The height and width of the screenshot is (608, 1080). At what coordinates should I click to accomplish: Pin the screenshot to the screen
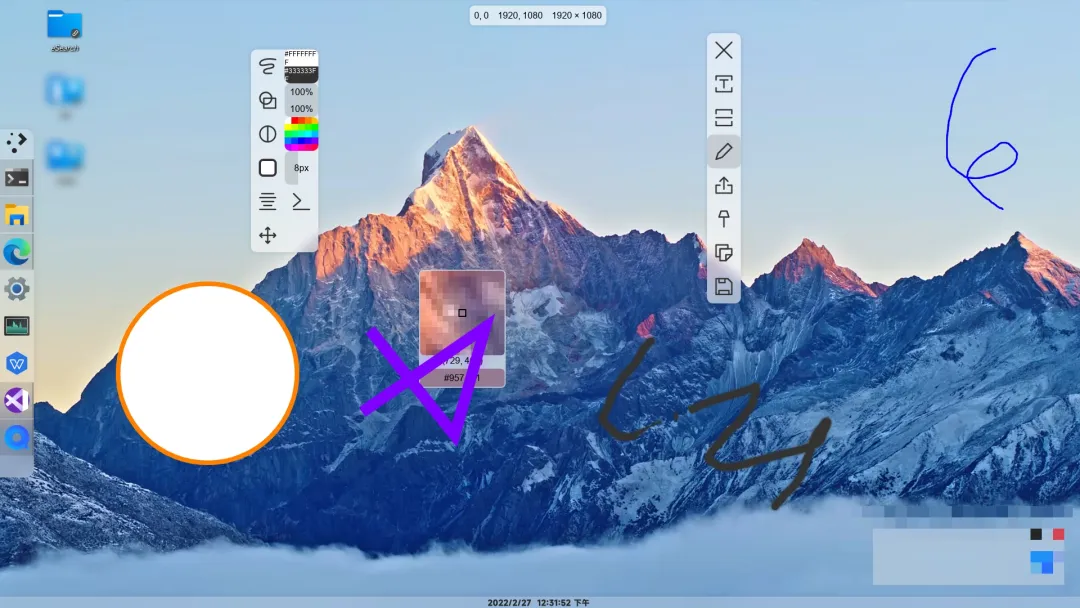[723, 219]
